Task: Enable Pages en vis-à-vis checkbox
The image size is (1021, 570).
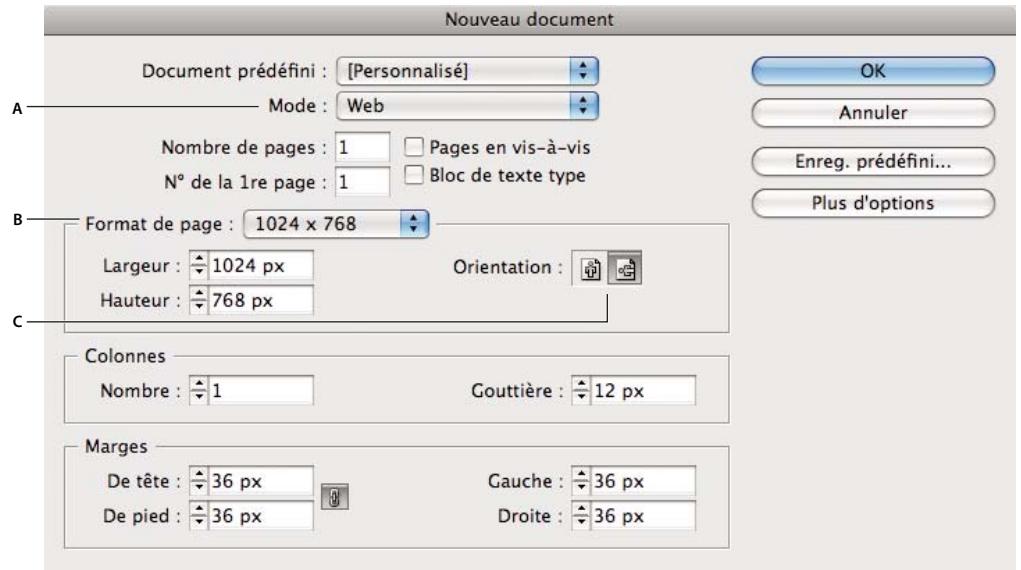Action: pos(413,147)
